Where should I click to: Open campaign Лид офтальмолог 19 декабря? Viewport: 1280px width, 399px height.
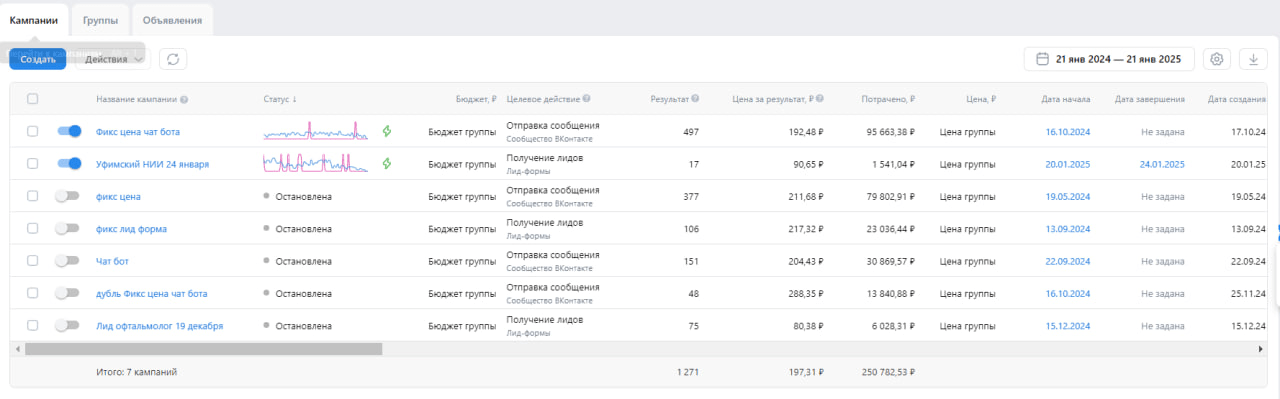pyautogui.click(x=159, y=326)
